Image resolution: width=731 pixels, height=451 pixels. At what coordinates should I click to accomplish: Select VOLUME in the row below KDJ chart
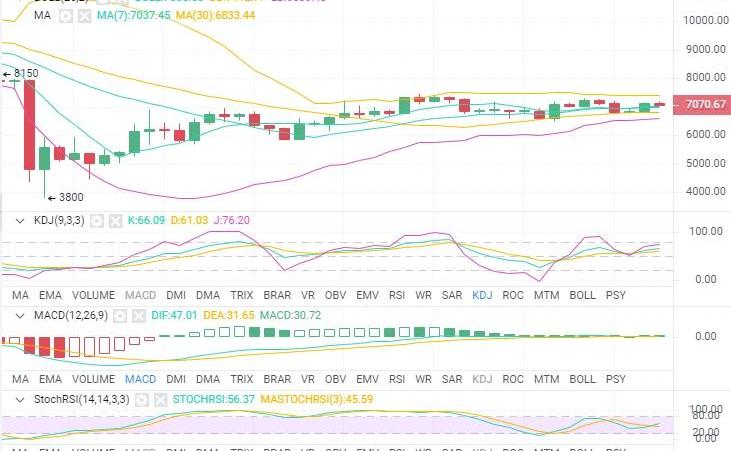[93, 295]
